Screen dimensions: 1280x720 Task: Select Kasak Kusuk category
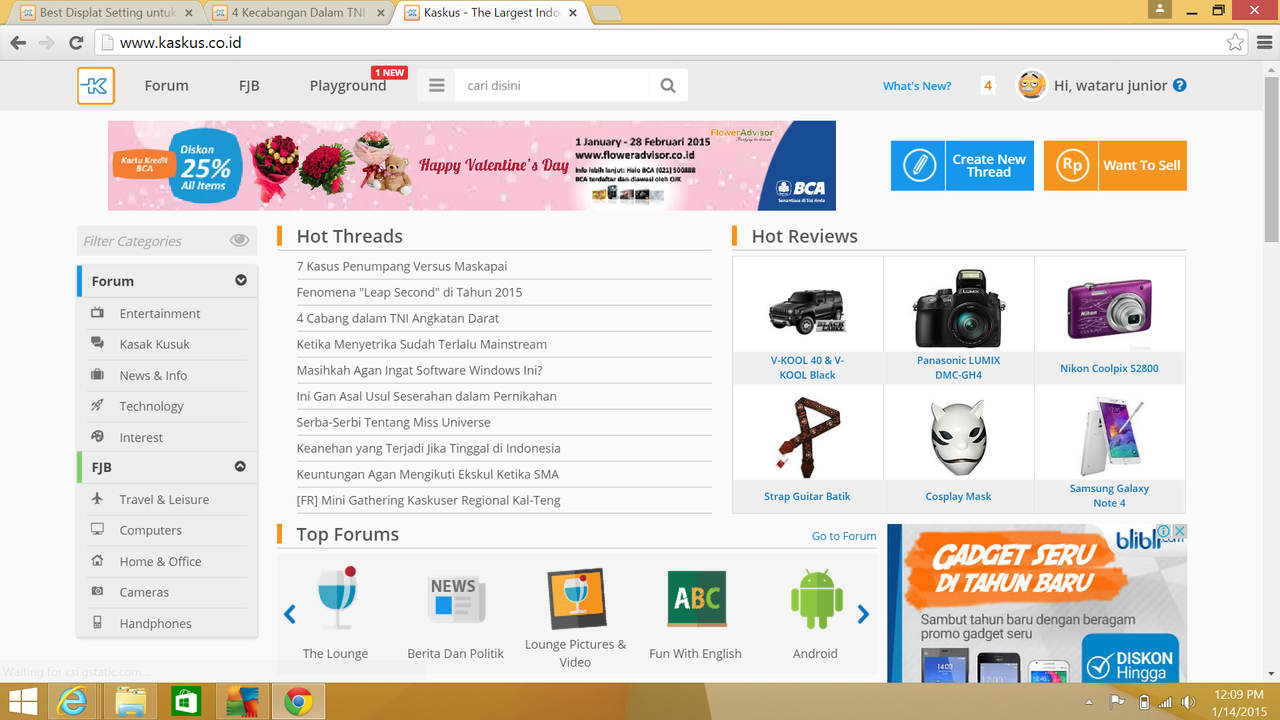click(154, 344)
